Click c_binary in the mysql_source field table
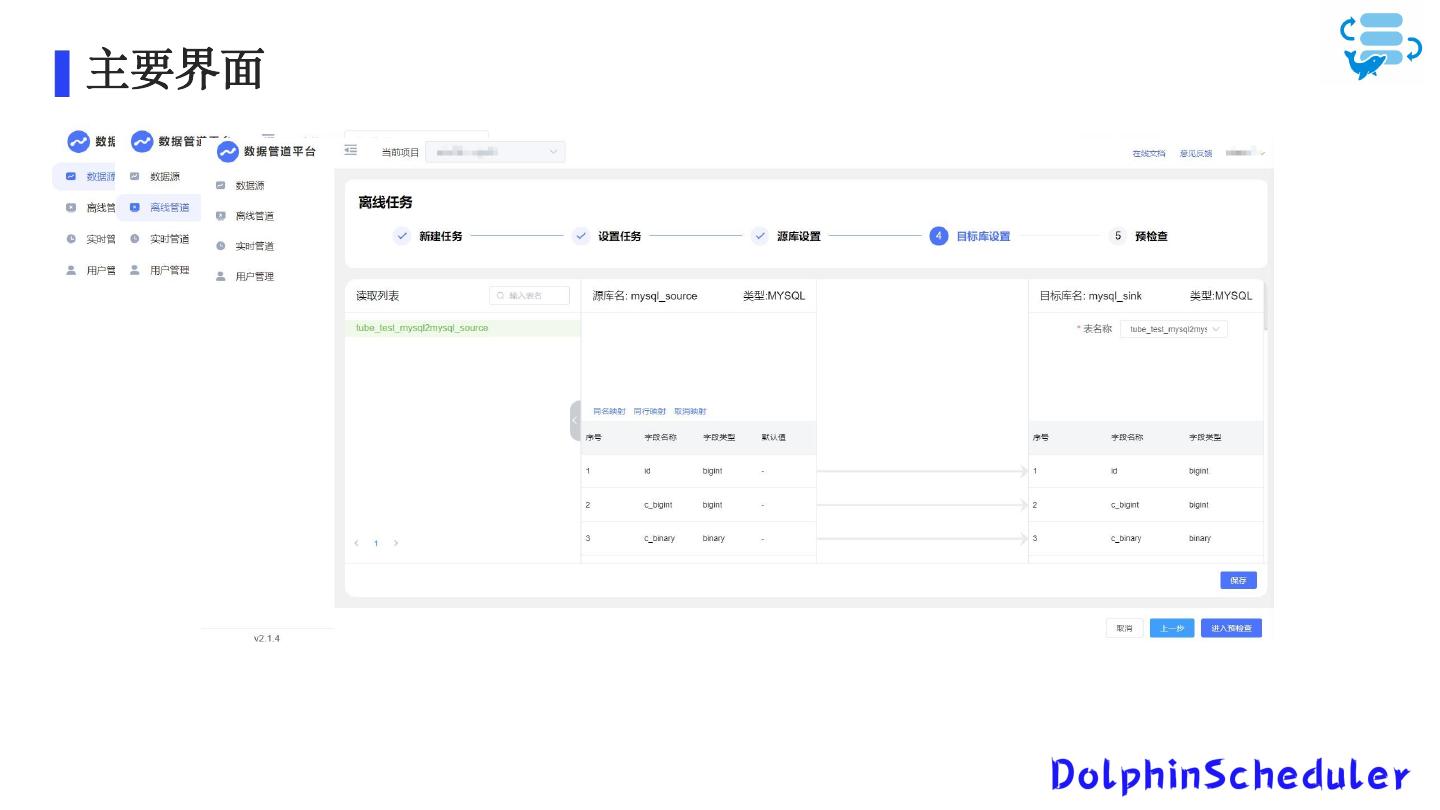 (659, 538)
